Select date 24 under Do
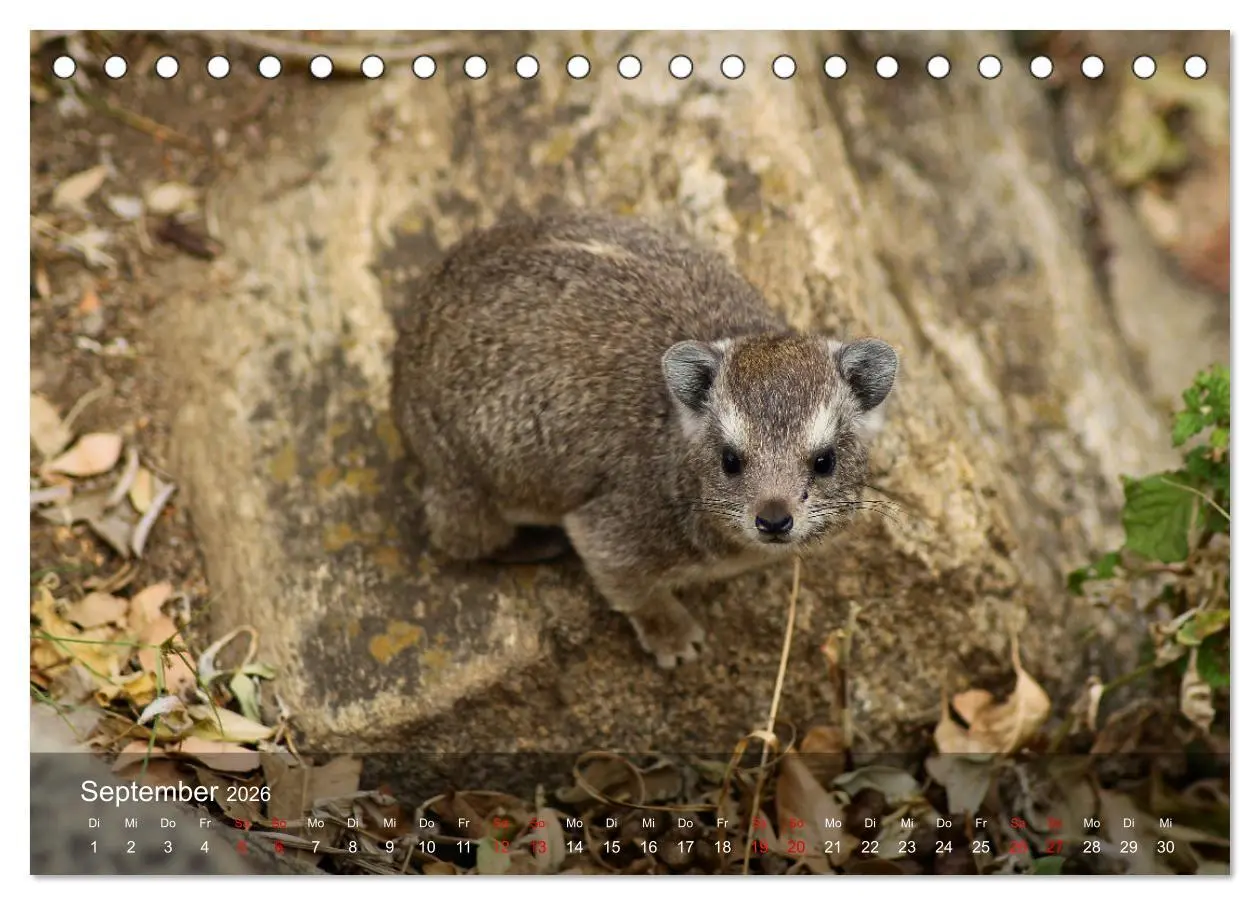The height and width of the screenshot is (905, 1260). coord(944,847)
